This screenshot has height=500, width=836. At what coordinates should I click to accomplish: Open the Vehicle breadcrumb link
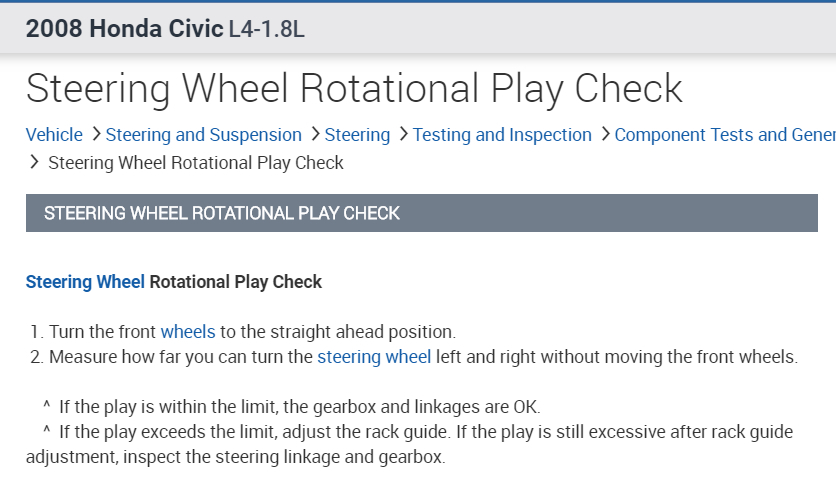pyautogui.click(x=54, y=135)
